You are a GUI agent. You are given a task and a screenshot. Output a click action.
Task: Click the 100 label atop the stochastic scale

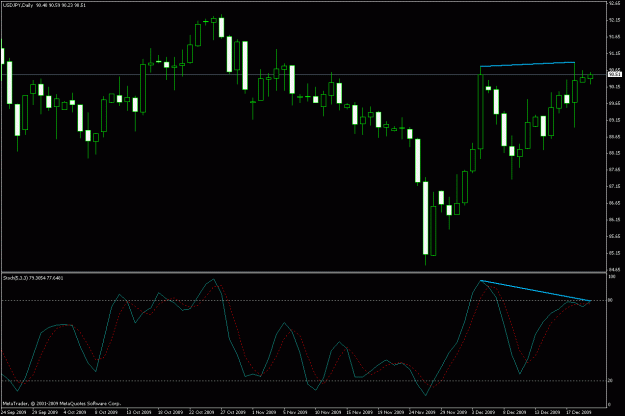(x=611, y=276)
